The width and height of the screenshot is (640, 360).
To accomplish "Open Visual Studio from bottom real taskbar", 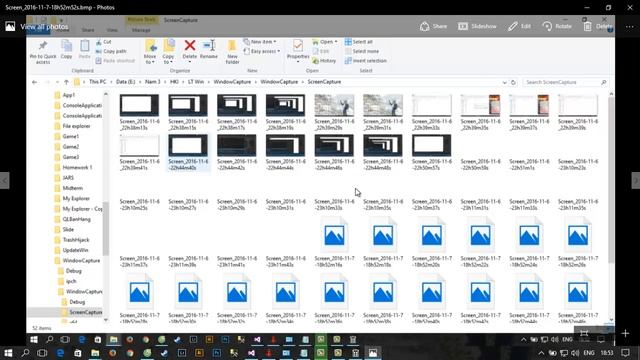I will (x=251, y=353).
